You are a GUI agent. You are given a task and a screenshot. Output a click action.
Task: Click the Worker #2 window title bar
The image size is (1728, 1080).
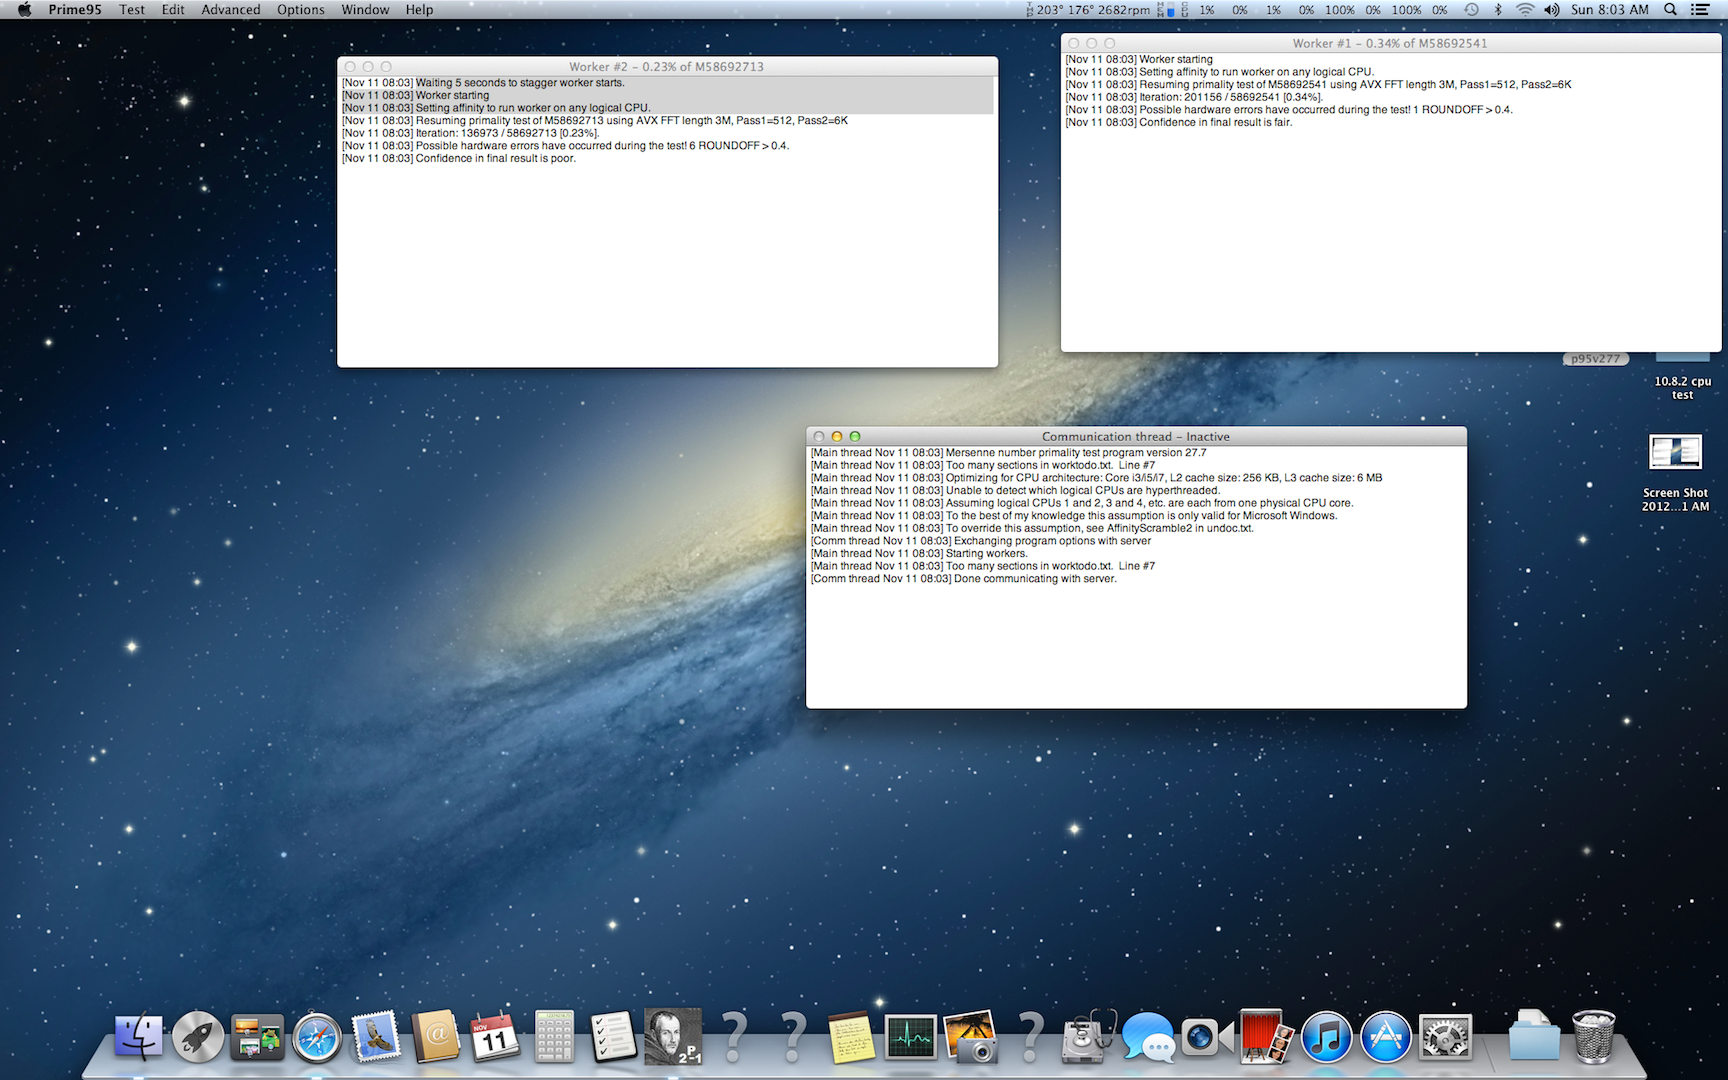pos(667,67)
